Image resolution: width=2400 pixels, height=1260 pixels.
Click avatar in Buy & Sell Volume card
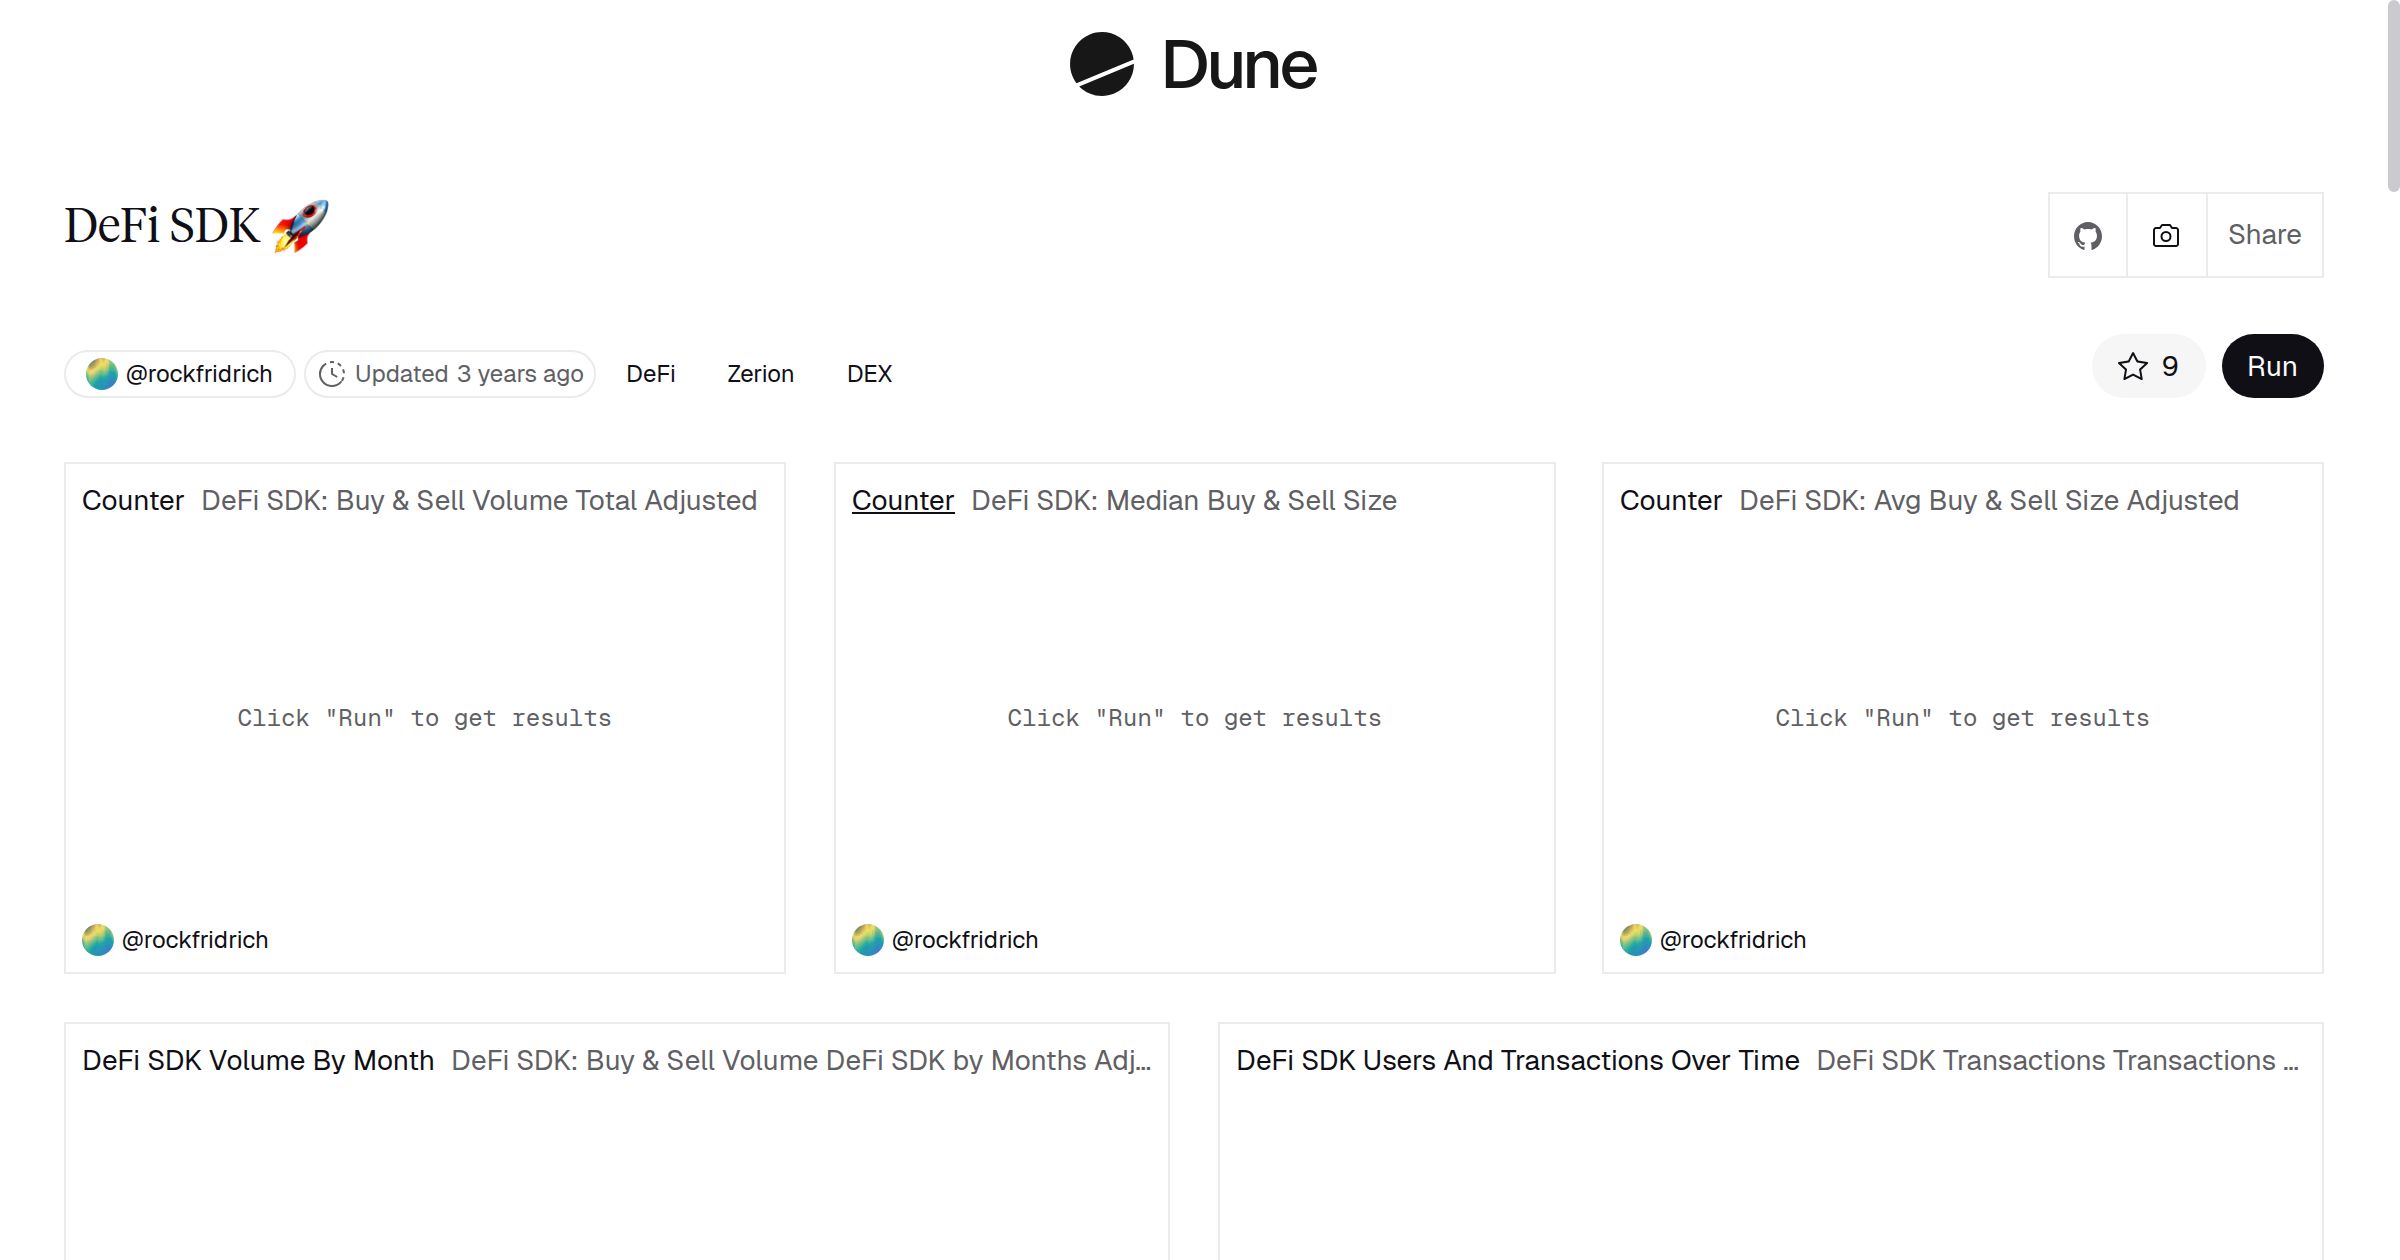click(98, 940)
